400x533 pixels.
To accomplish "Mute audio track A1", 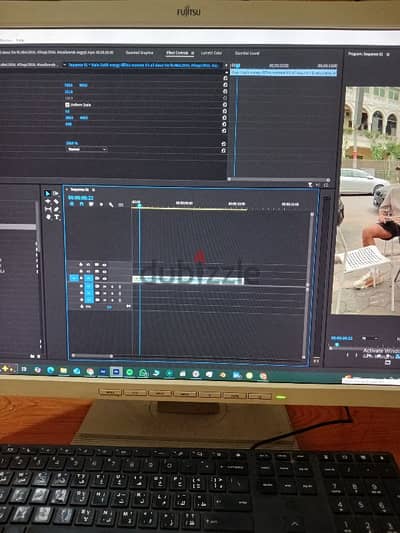I will click(105, 286).
